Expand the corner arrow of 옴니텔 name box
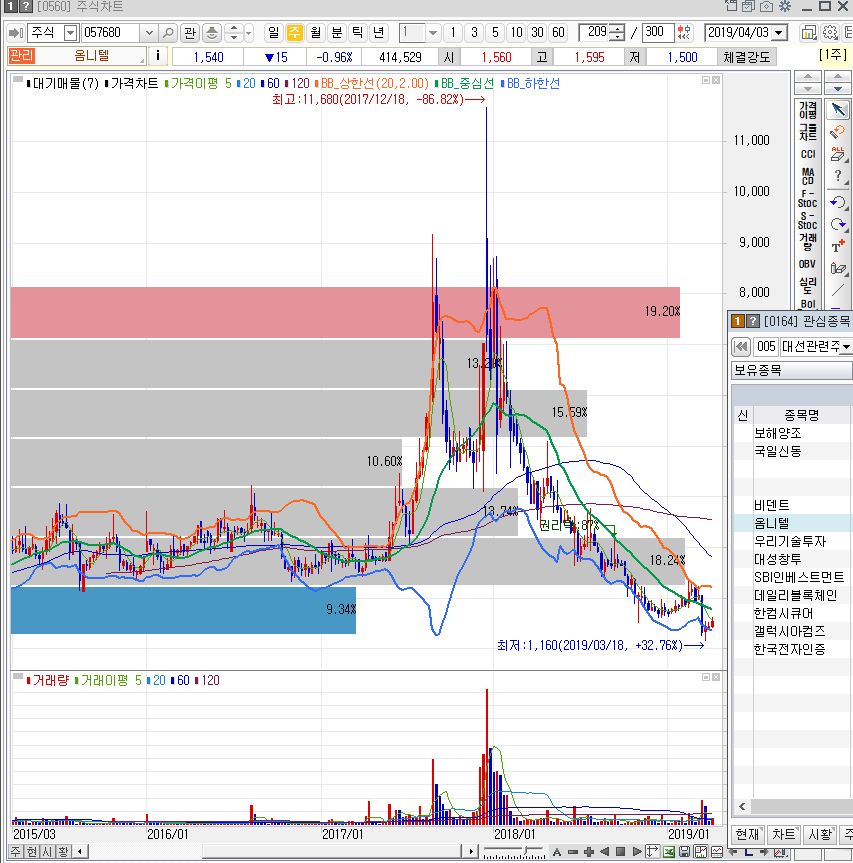Viewport: 853px width, 863px height. coord(142,60)
